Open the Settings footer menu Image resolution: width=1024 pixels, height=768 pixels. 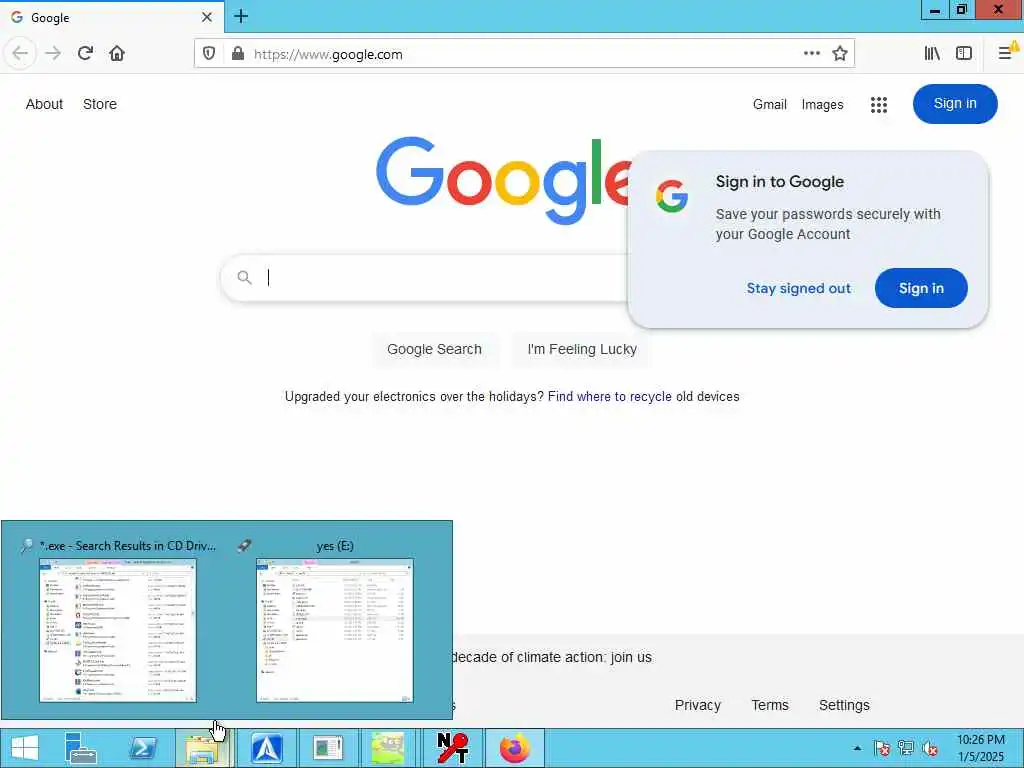tap(844, 705)
